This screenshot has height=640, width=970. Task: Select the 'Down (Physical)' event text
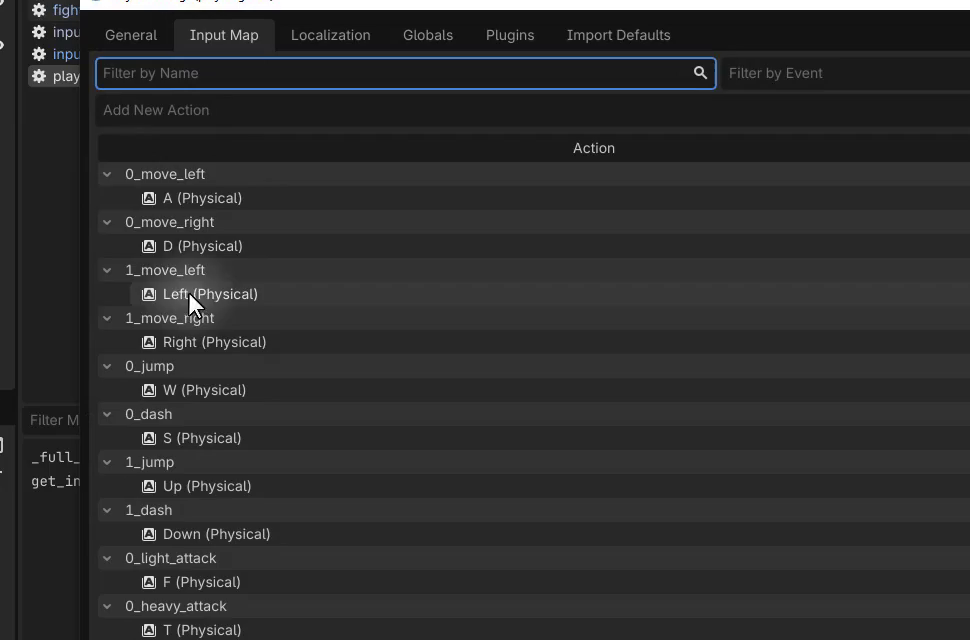point(217,534)
